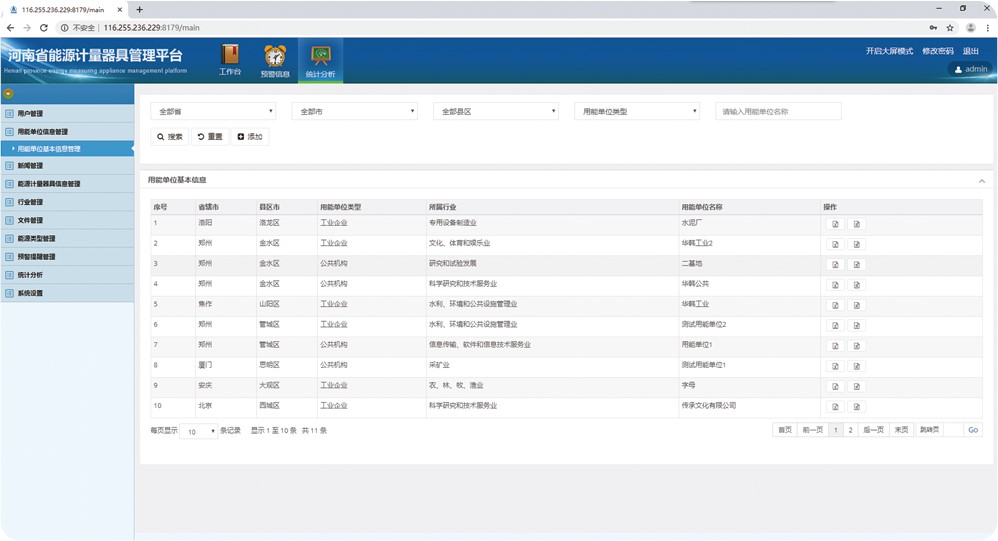Image resolution: width=998 pixels, height=541 pixels.
Task: Select 用能单位基本信息管理 submenu item
Action: click(67, 149)
